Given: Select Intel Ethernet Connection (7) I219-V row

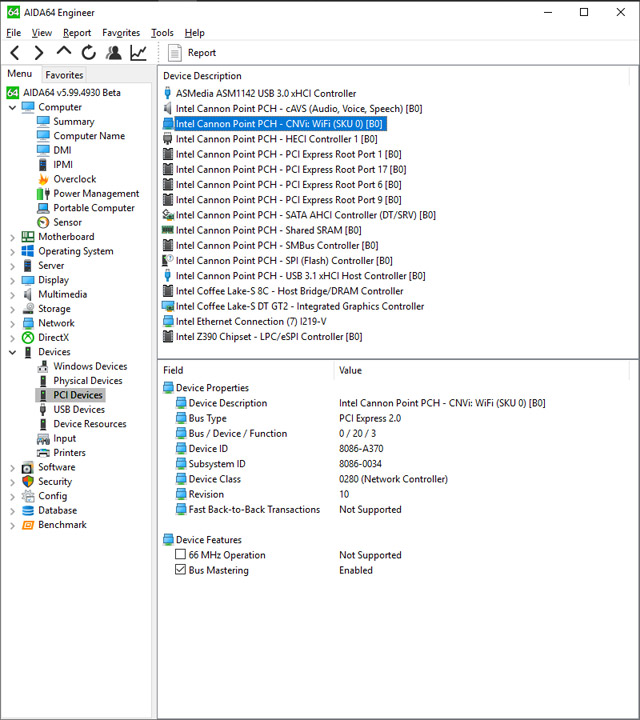Looking at the screenshot, I should click(x=244, y=321).
